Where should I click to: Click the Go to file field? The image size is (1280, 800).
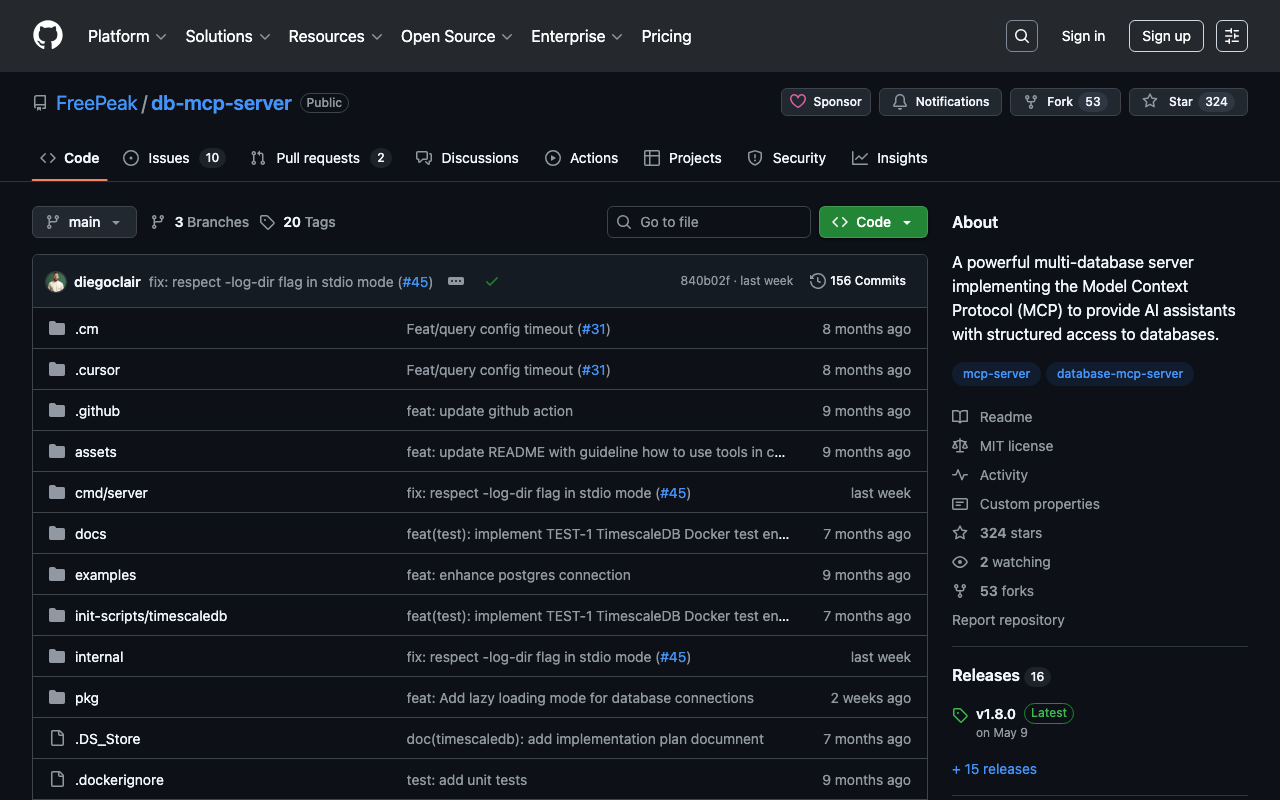(708, 222)
